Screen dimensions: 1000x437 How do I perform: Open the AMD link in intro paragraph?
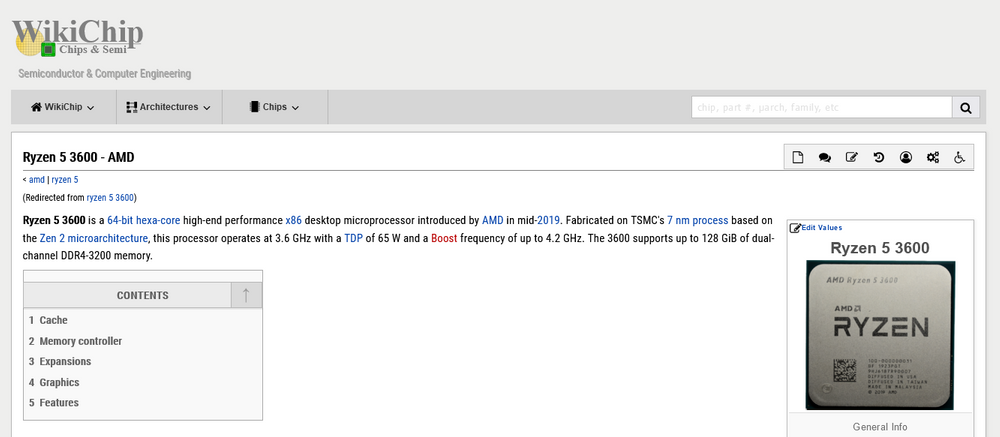[x=493, y=221]
